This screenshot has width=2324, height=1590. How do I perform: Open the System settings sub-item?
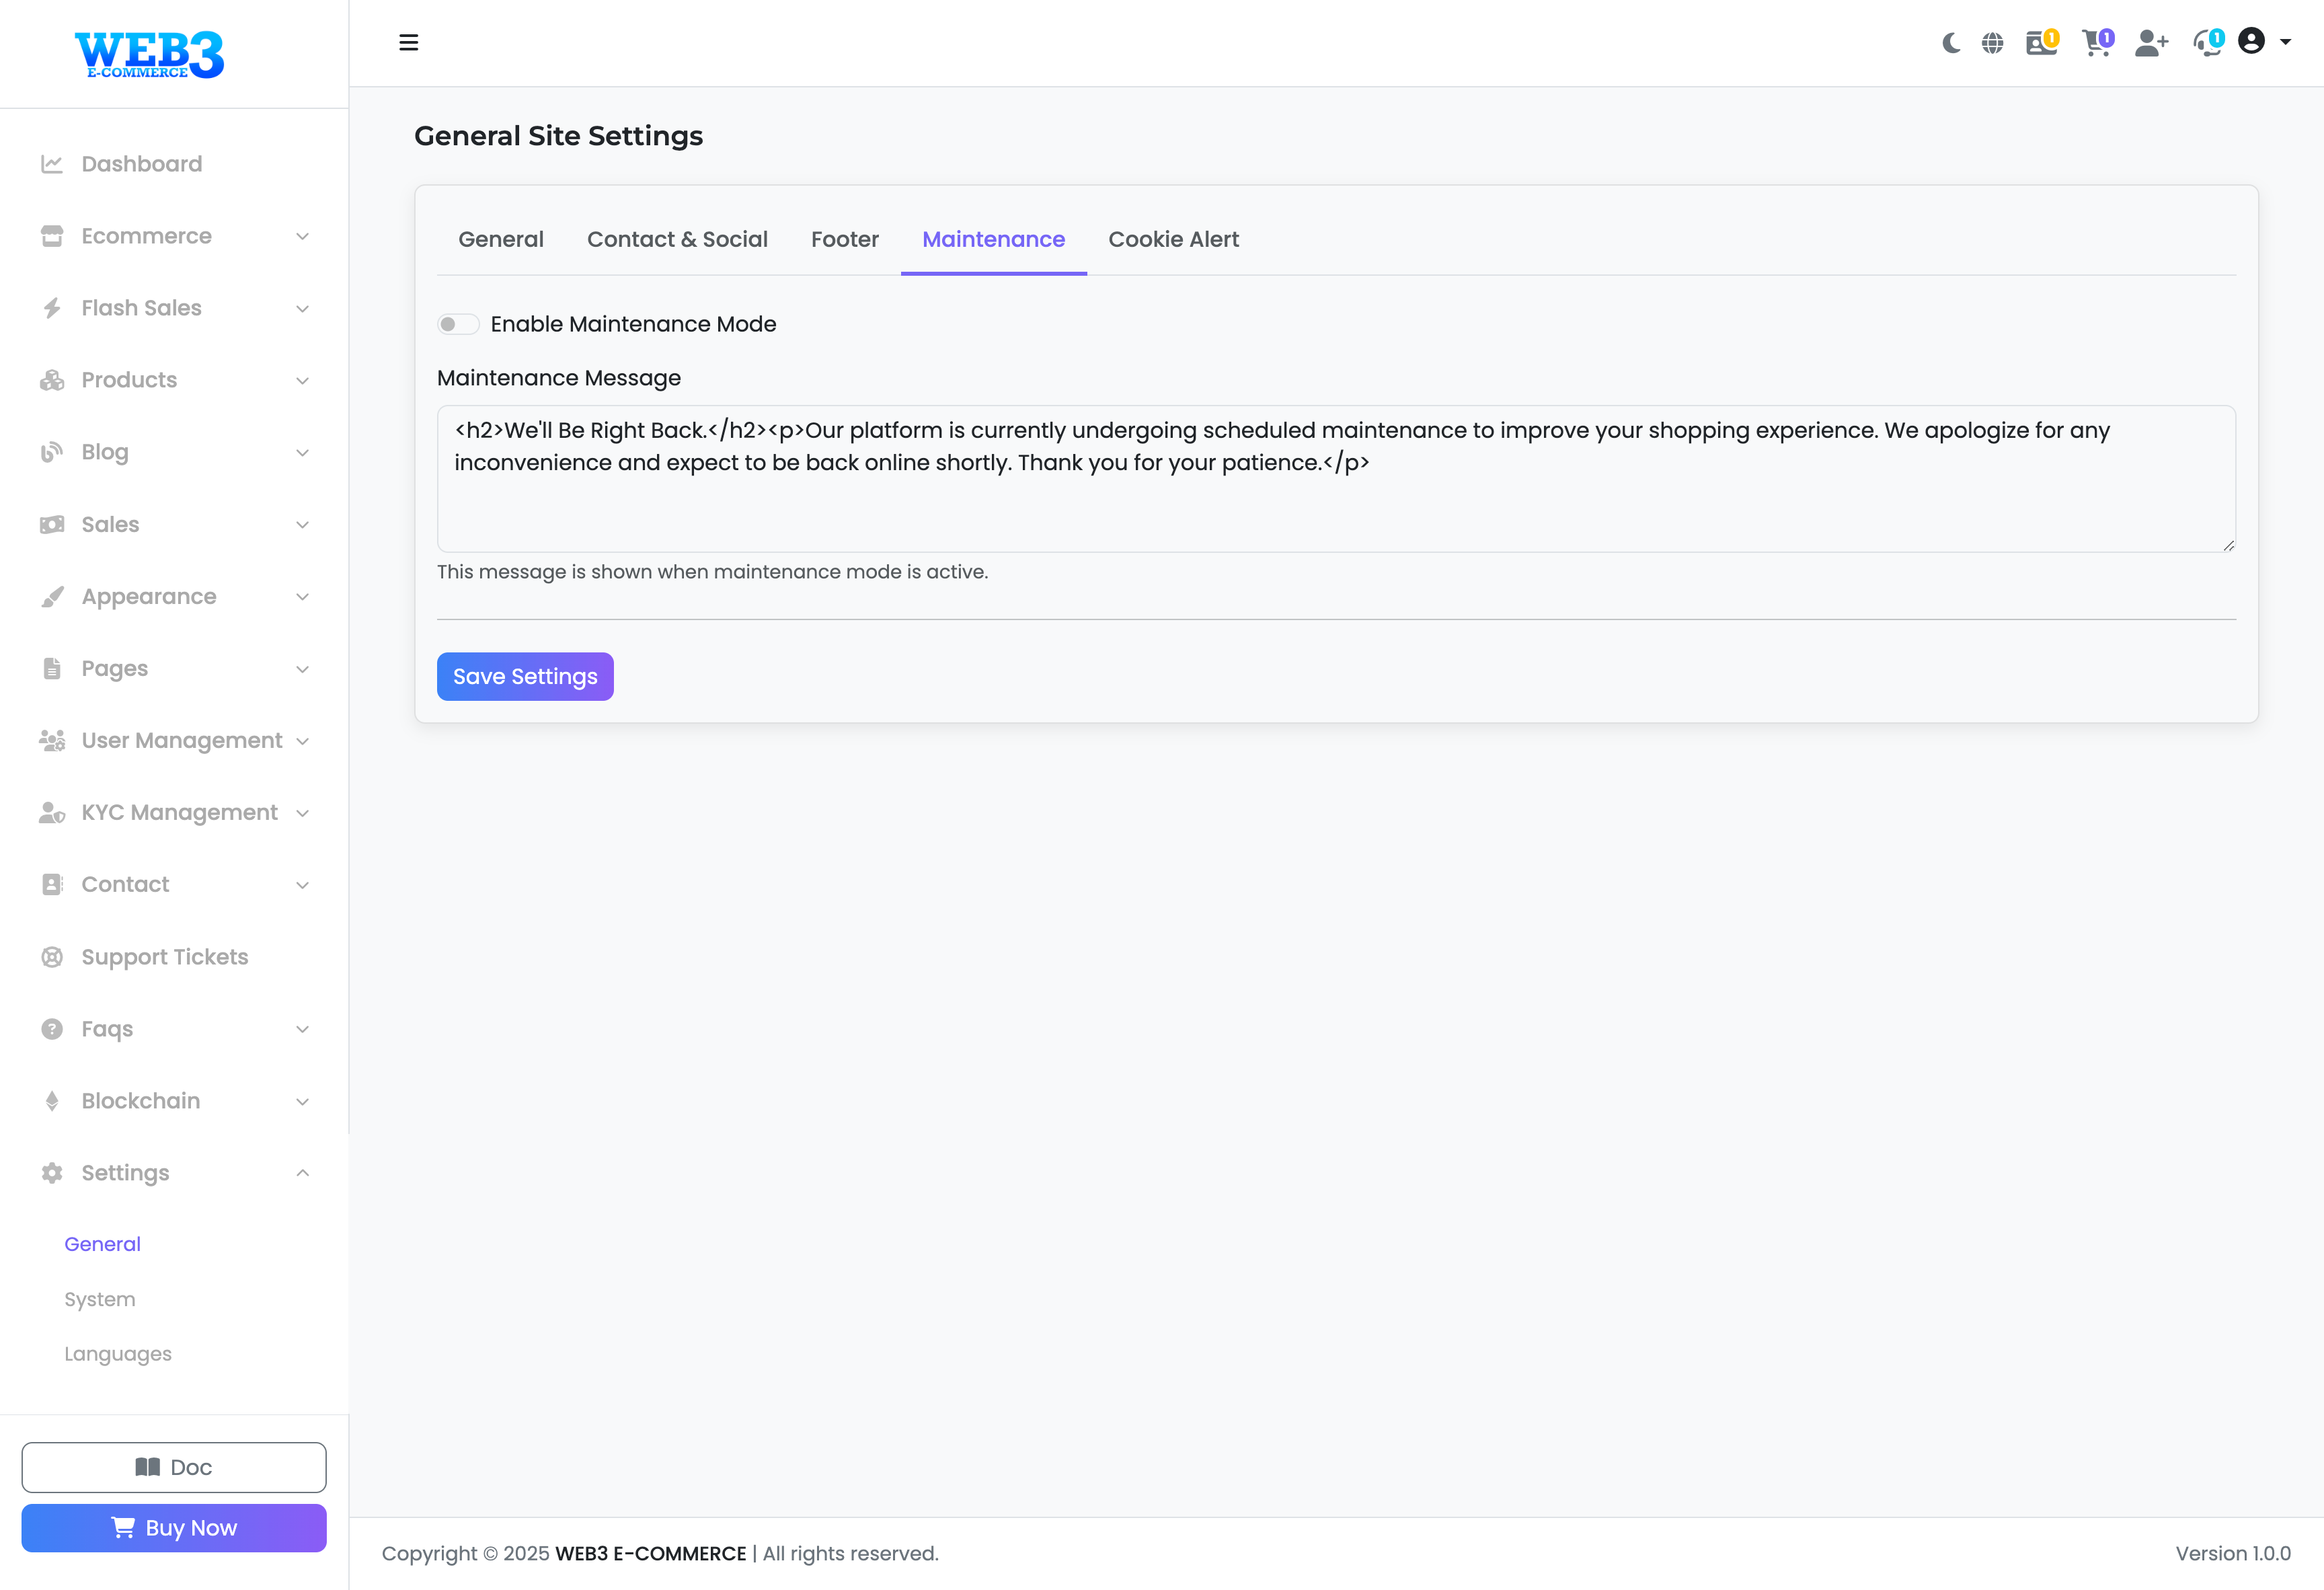pos(100,1299)
